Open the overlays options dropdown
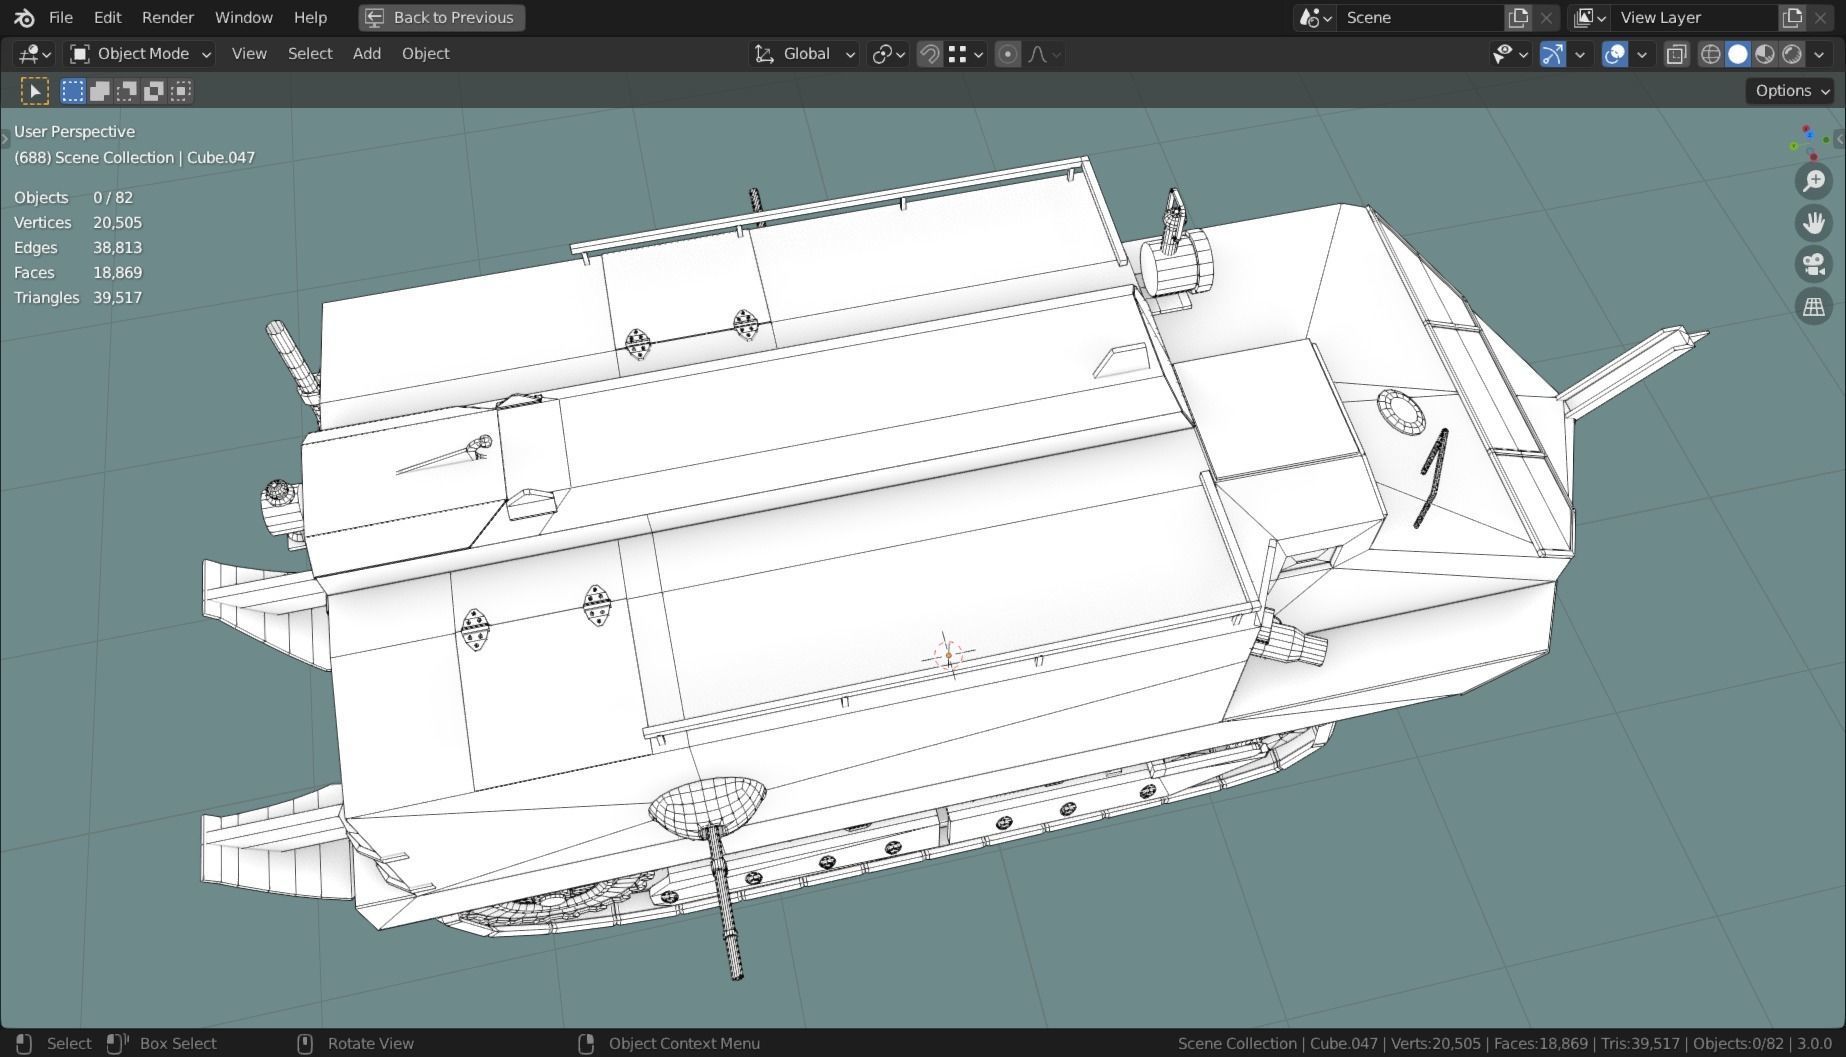This screenshot has width=1846, height=1057. pos(1642,54)
